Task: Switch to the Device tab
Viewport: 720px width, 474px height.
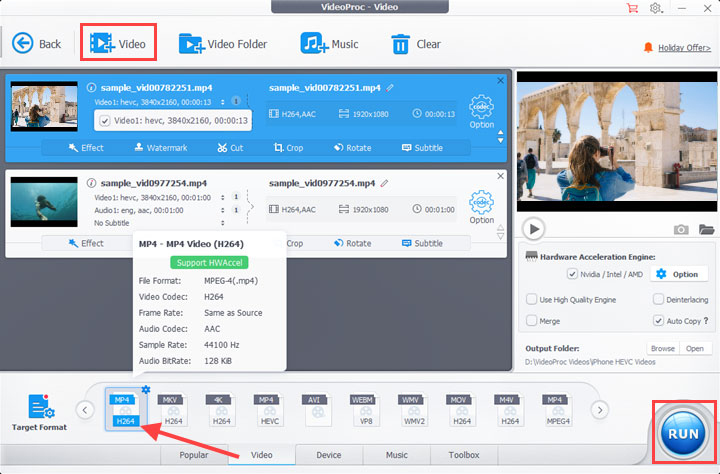Action: click(x=329, y=455)
